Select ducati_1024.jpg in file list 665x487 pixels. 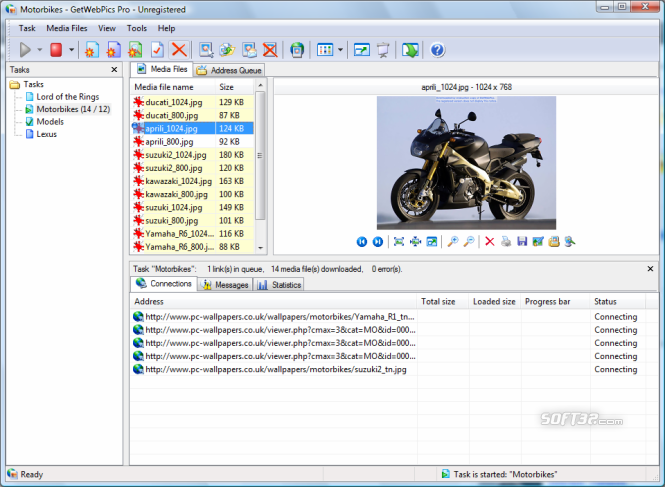[193, 102]
